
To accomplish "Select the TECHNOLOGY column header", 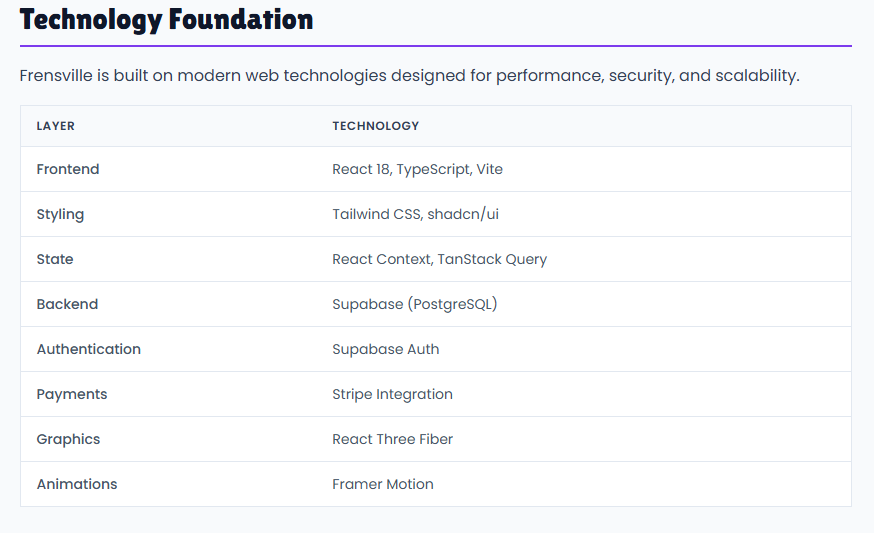I will 376,126.
